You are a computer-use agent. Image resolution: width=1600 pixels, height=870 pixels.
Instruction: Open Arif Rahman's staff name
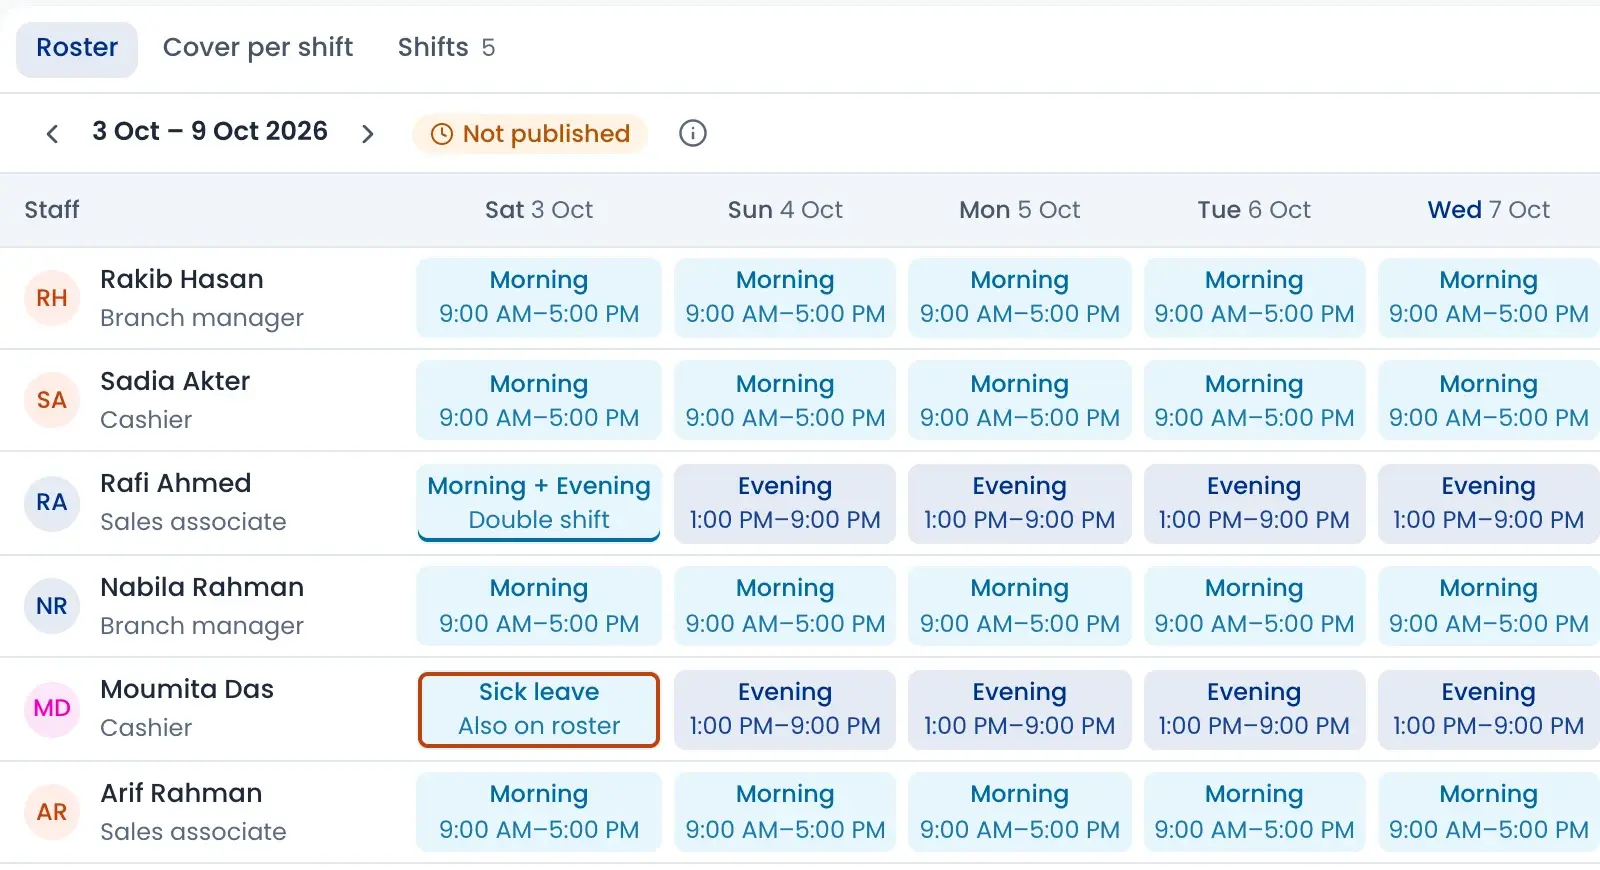(181, 793)
